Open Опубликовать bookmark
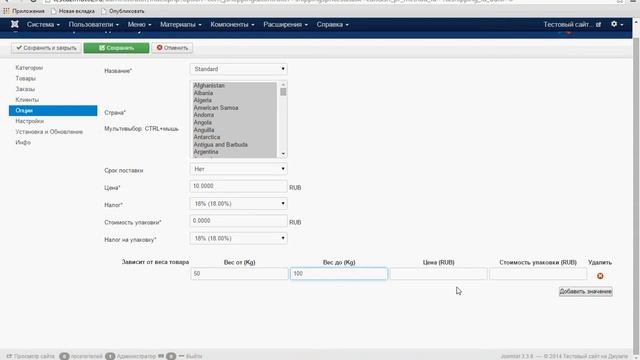The image size is (640, 360). tap(123, 11)
